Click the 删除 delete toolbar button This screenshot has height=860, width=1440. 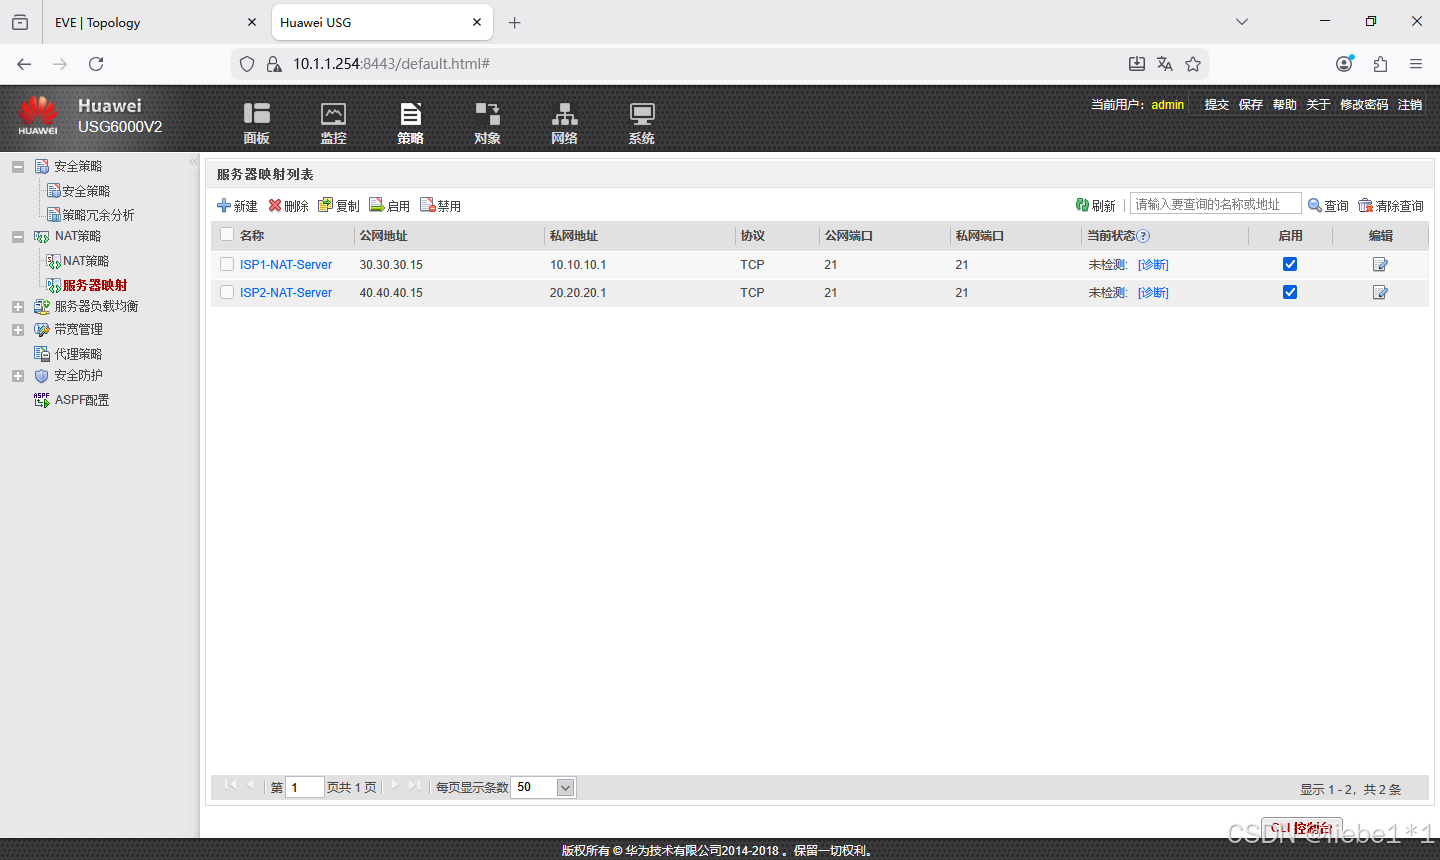tap(288, 205)
